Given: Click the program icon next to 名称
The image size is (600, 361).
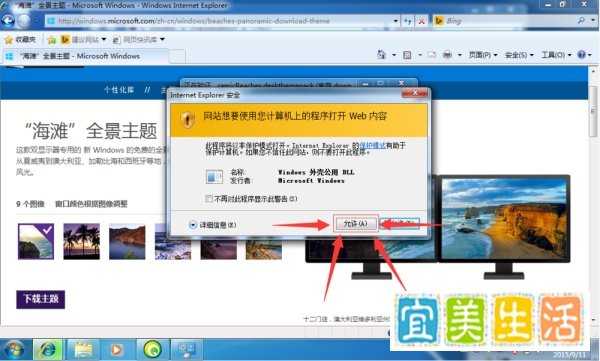Looking at the screenshot, I should tap(214, 176).
